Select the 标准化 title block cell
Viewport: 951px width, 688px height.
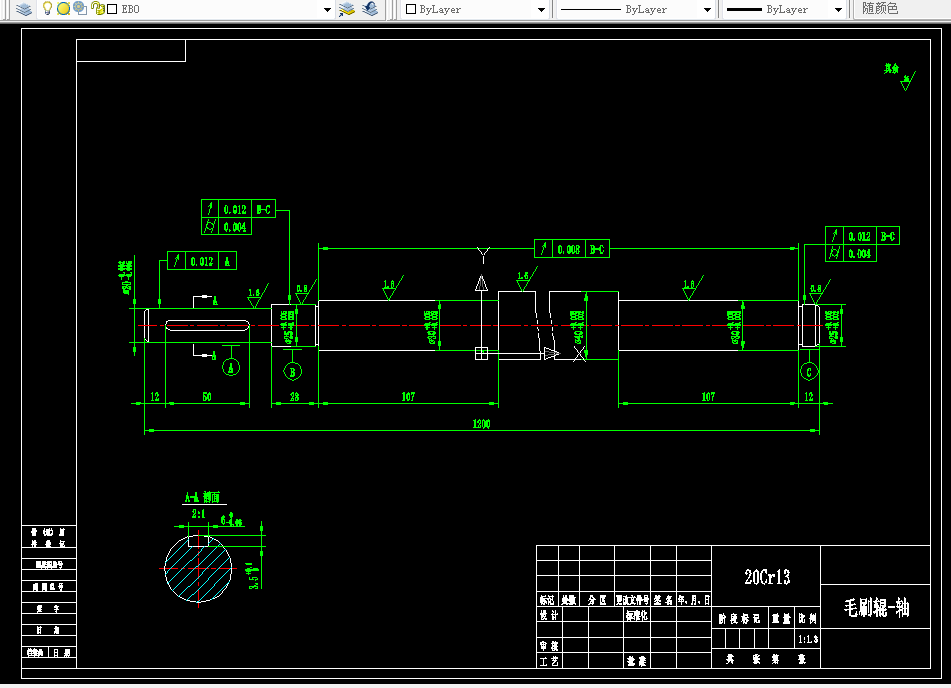coord(637,615)
